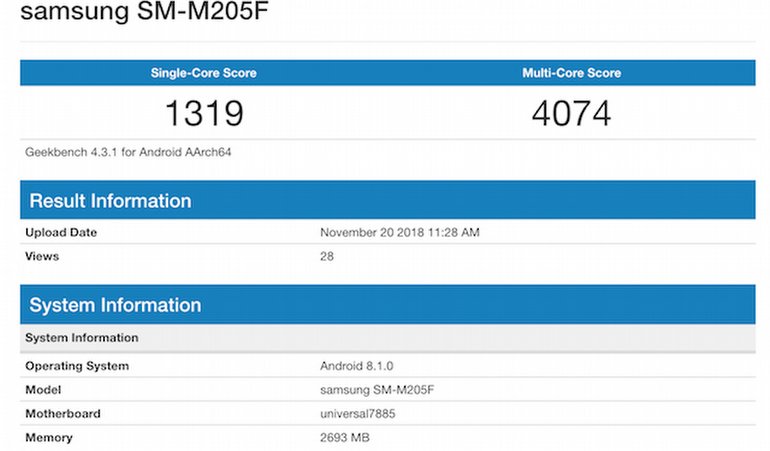Click the Android 8.1.0 value
The width and height of the screenshot is (770, 451).
351,366
